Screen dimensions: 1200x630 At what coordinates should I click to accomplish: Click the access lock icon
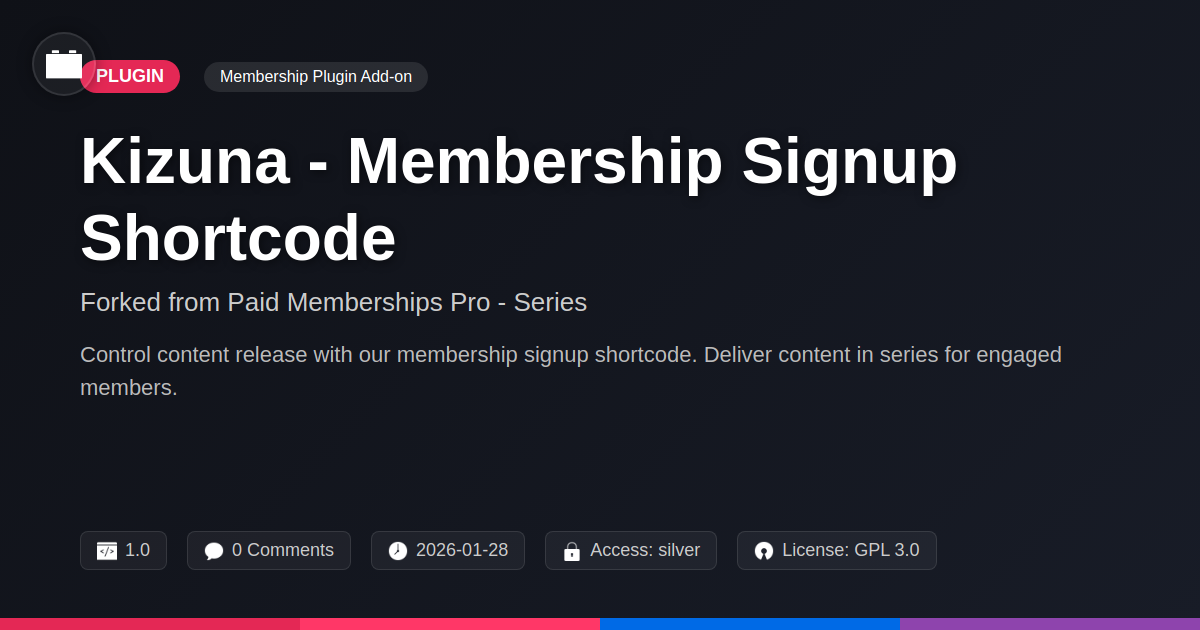[x=572, y=551]
